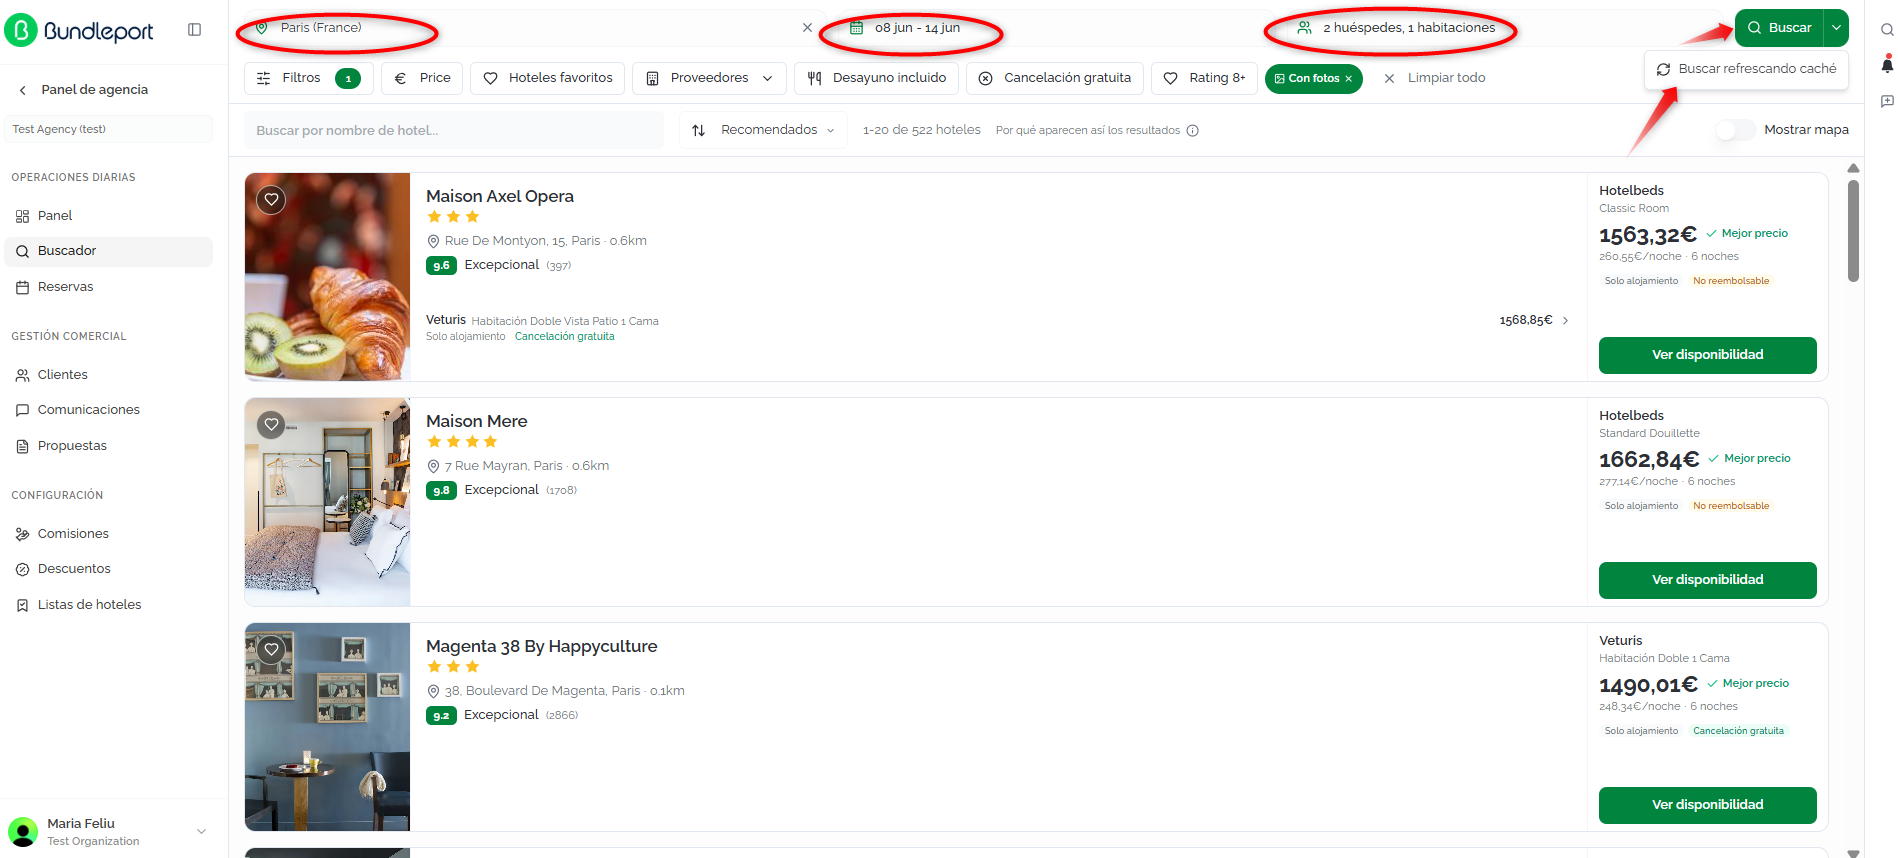Open the Test Agency (test) selector
Screen dimensions: 1898x858
(x=108, y=129)
